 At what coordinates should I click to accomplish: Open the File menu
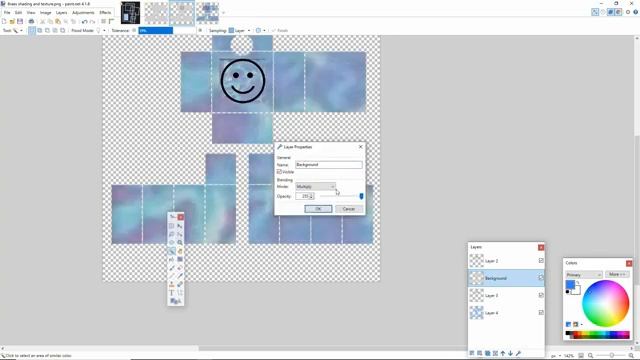7,13
